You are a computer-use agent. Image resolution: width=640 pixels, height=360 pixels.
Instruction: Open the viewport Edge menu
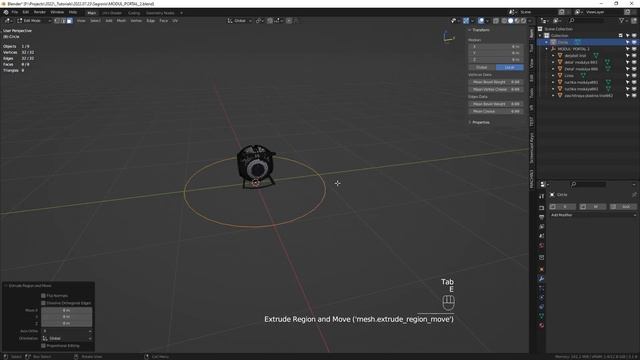click(151, 20)
